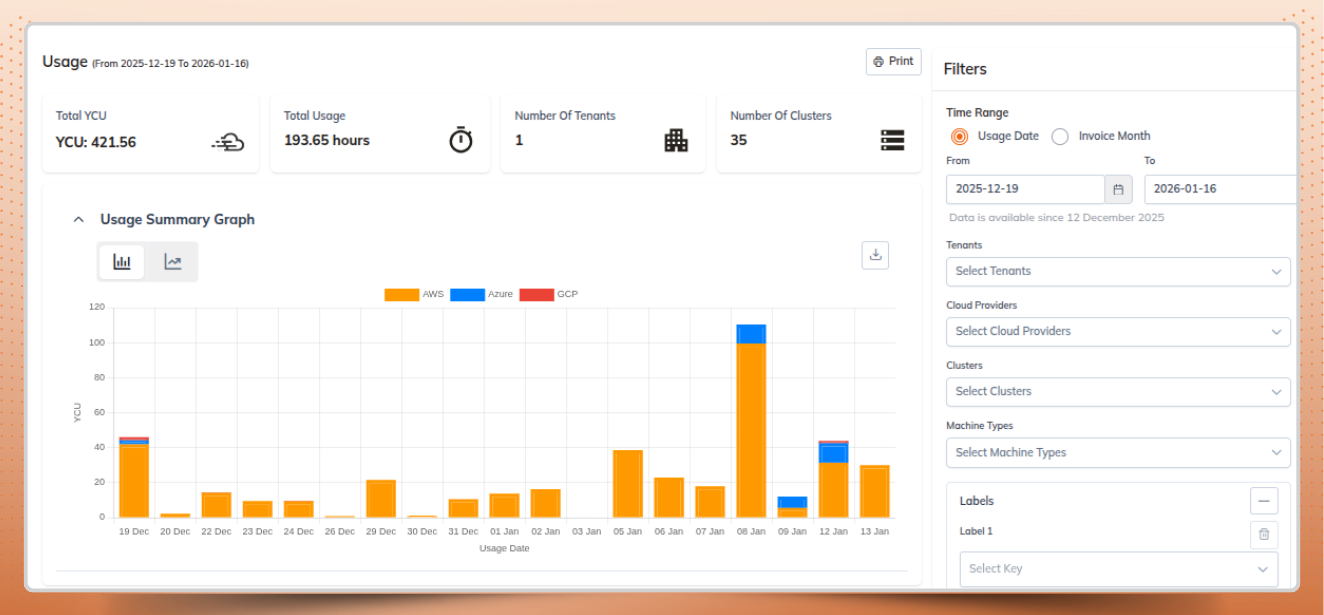Viewport: 1324px width, 615px height.
Task: Click the stopwatch icon on Total Usage card
Action: click(x=460, y=140)
